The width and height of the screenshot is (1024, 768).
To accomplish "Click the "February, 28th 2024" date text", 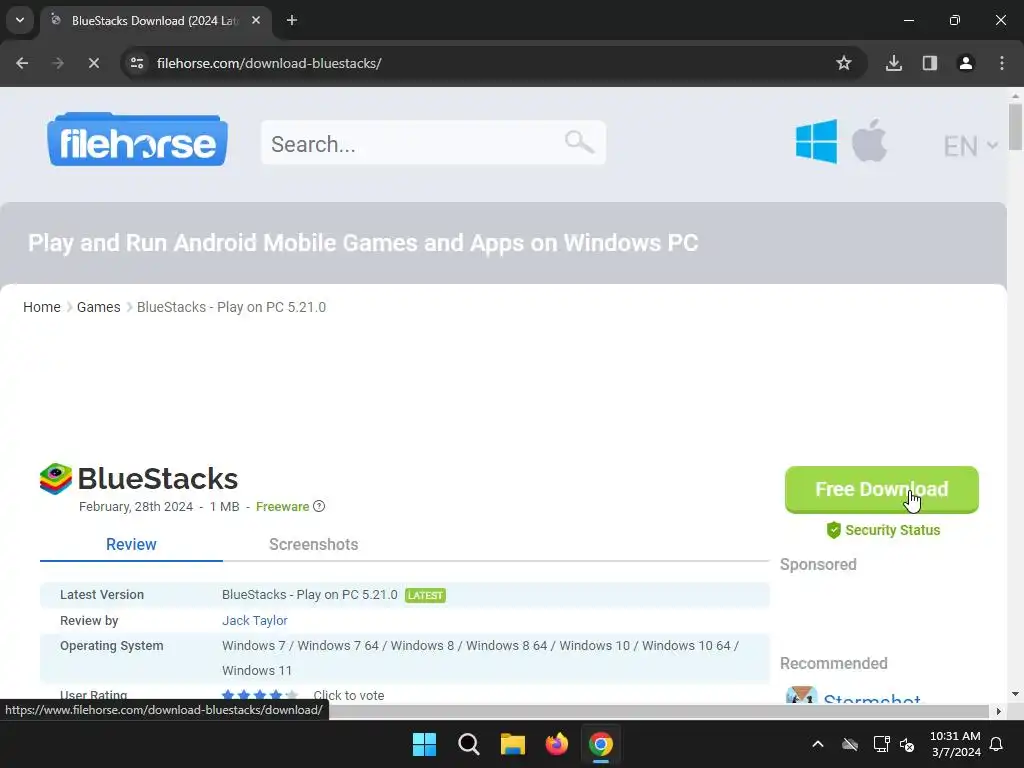I will pyautogui.click(x=136, y=507).
